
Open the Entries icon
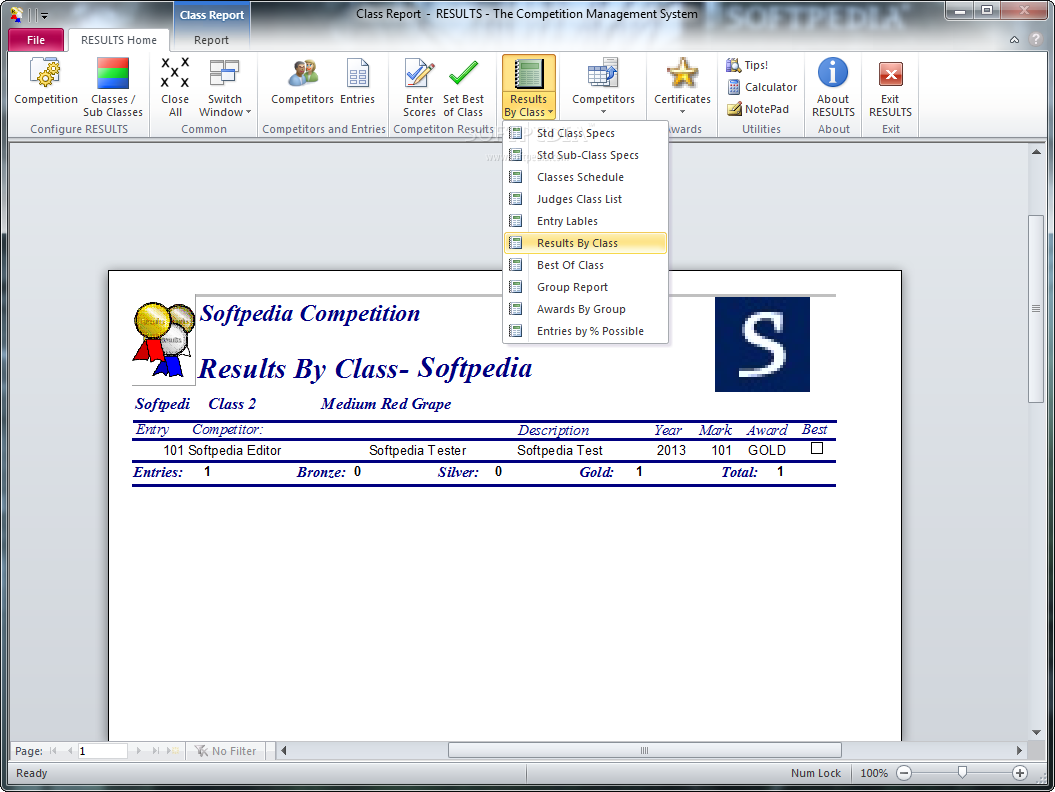[357, 82]
